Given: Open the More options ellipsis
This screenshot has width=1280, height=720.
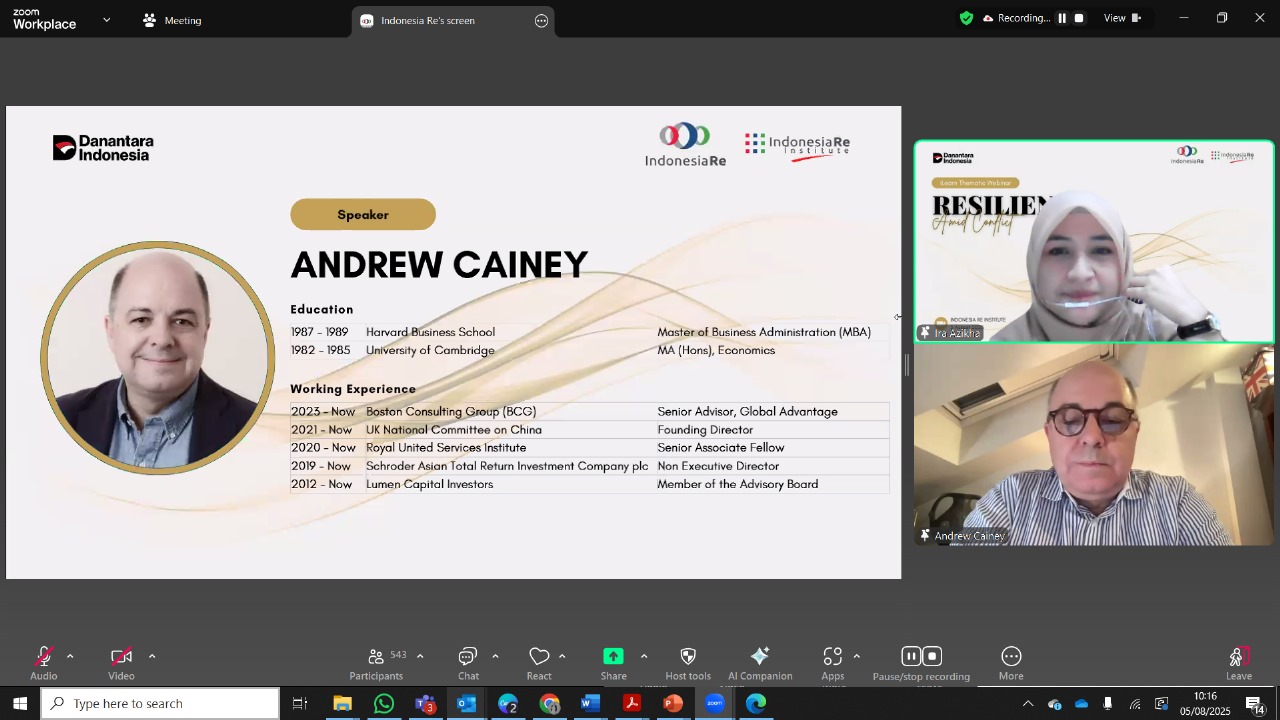Looking at the screenshot, I should click(1011, 657).
